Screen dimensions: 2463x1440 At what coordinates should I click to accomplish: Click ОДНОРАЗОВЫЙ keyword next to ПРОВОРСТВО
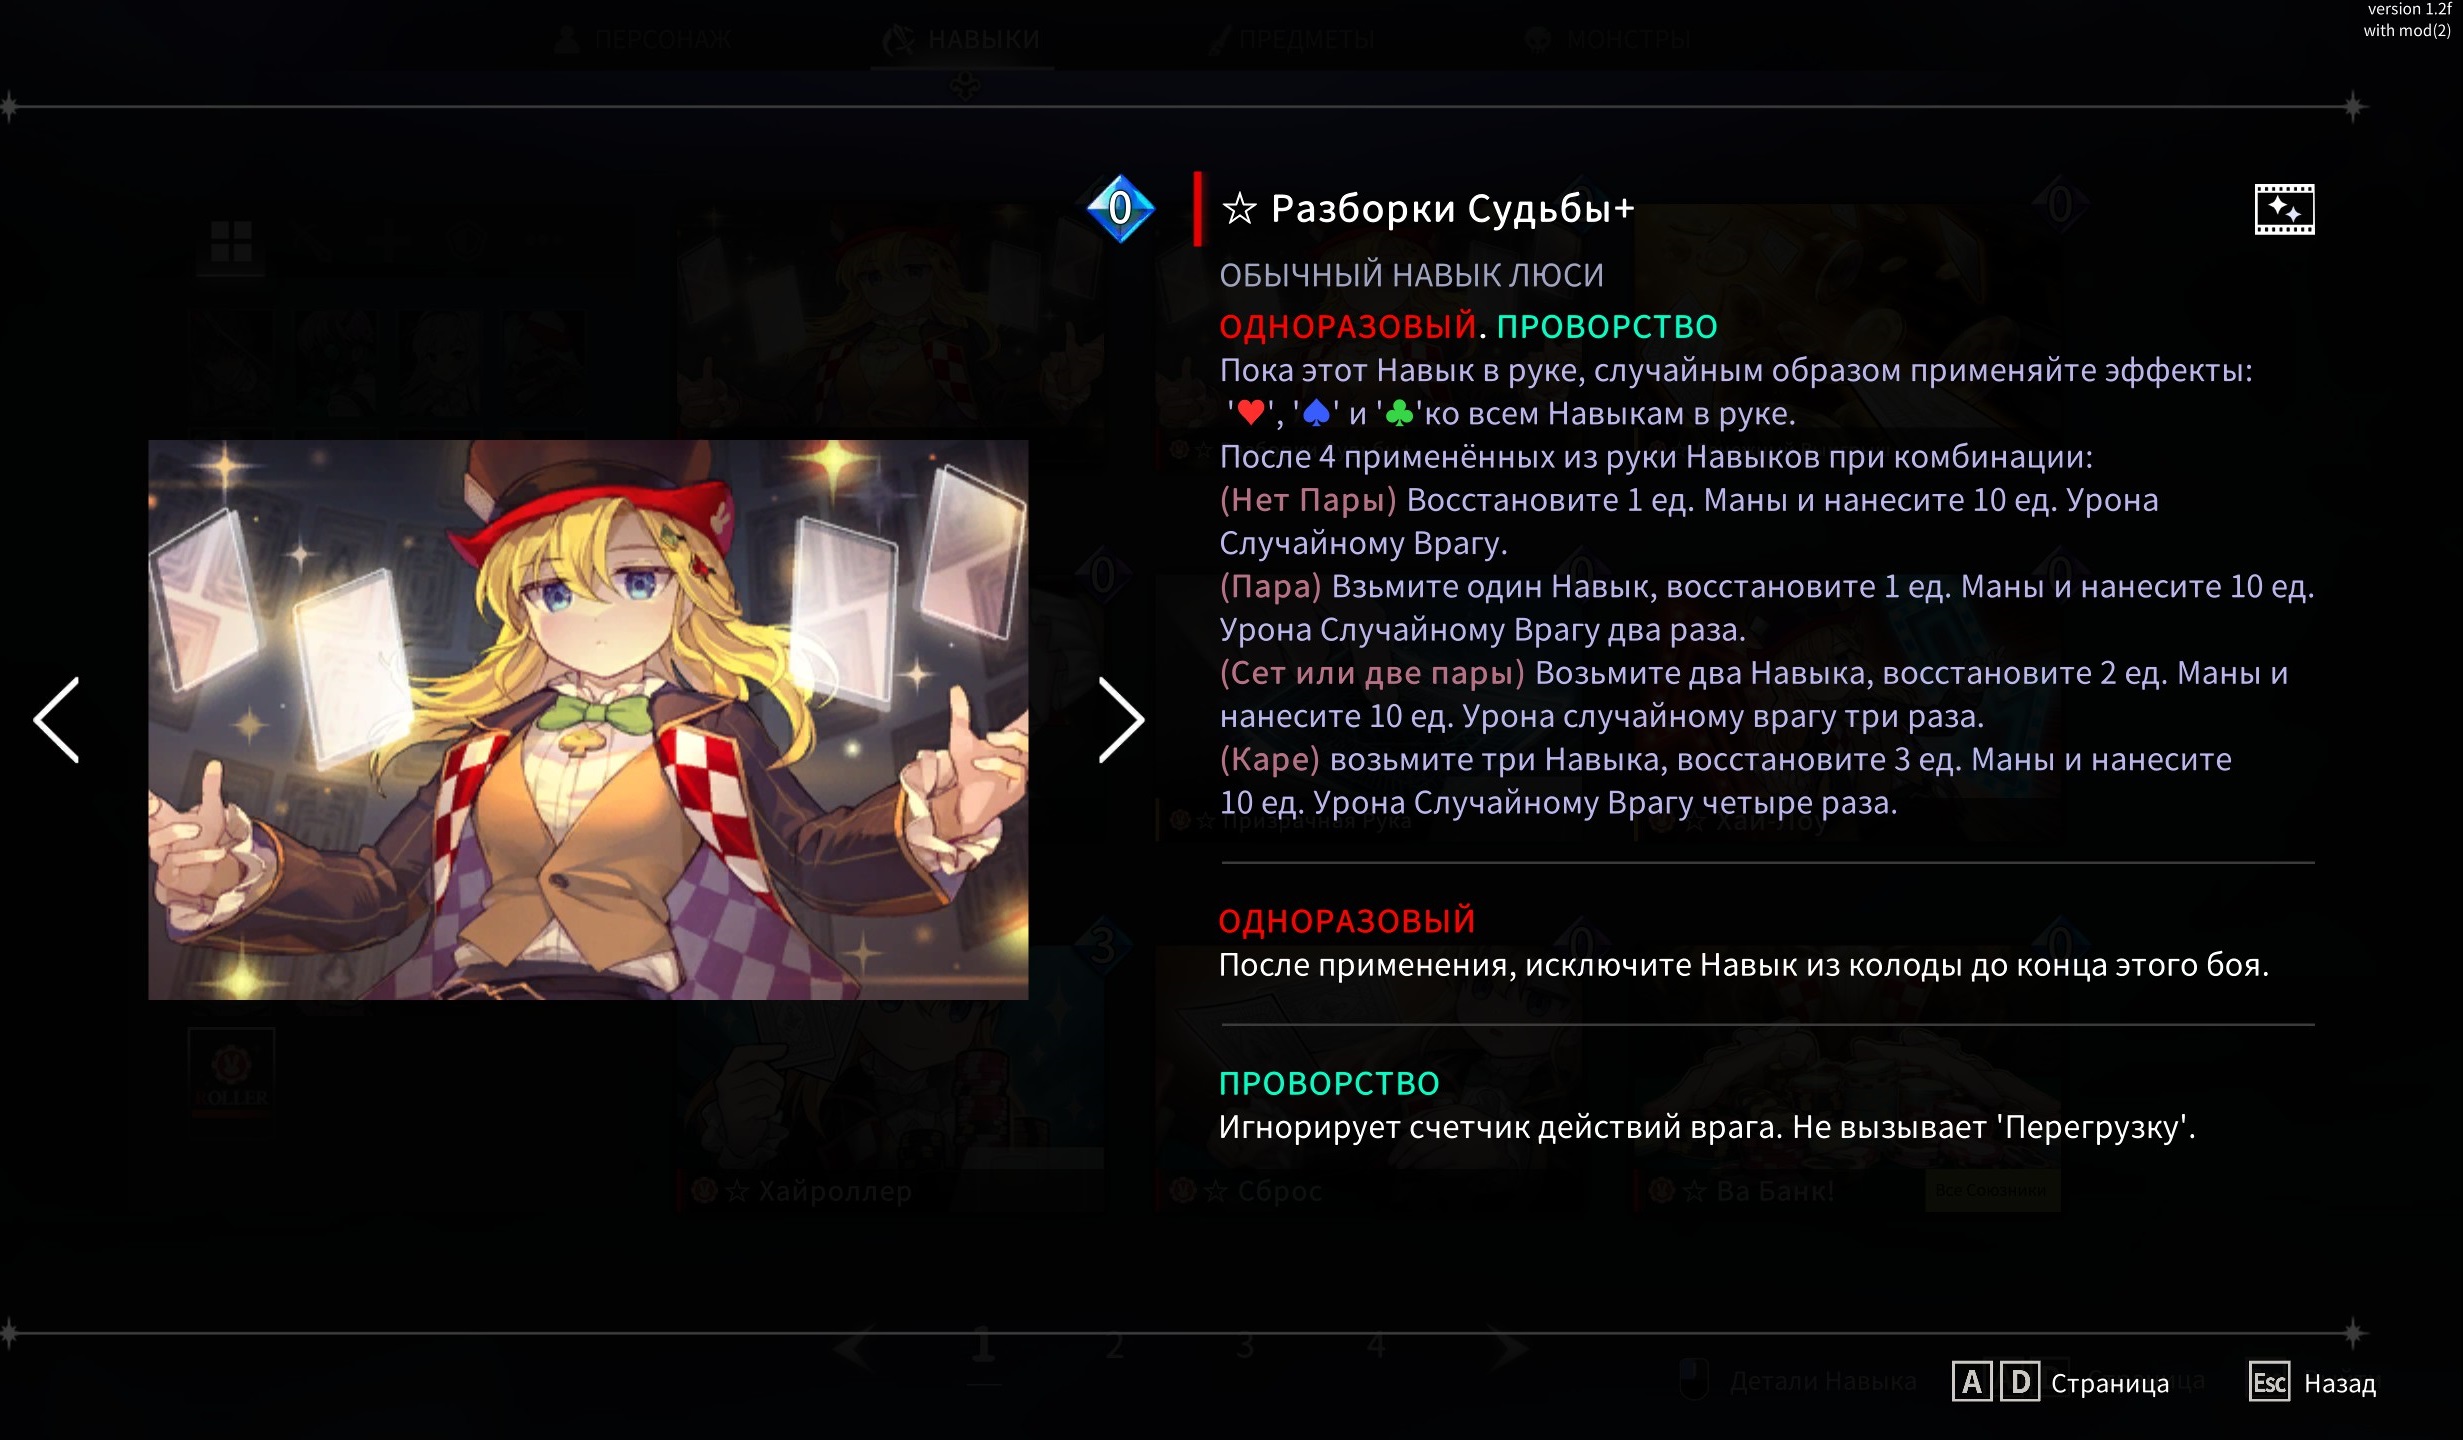coord(1347,326)
